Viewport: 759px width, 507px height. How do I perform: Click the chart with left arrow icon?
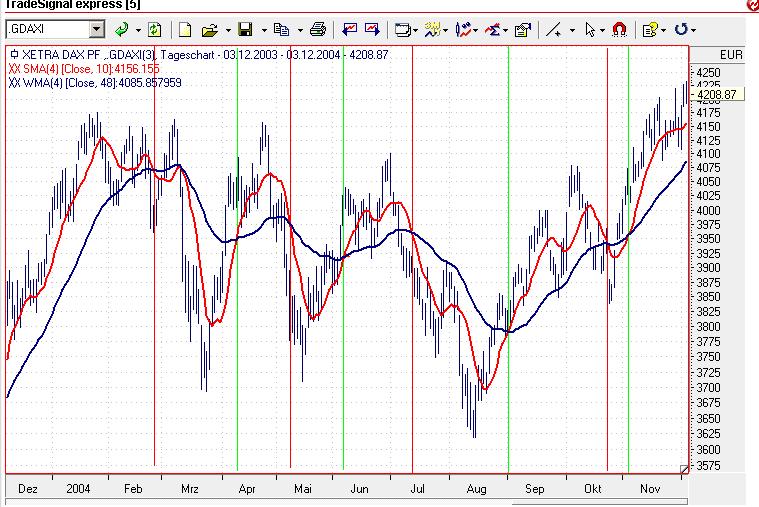(349, 29)
